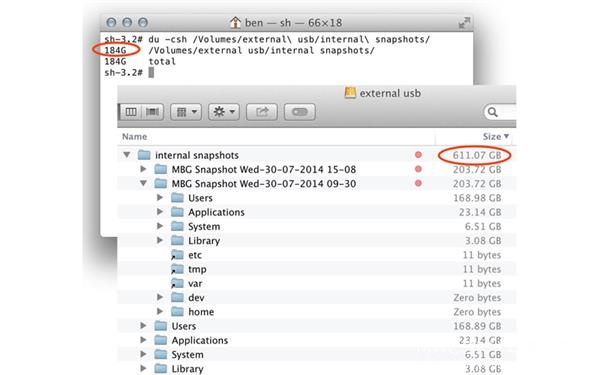Screen dimensions: 600x375
Task: Select the tmp alias folder icon
Action: tap(177, 269)
